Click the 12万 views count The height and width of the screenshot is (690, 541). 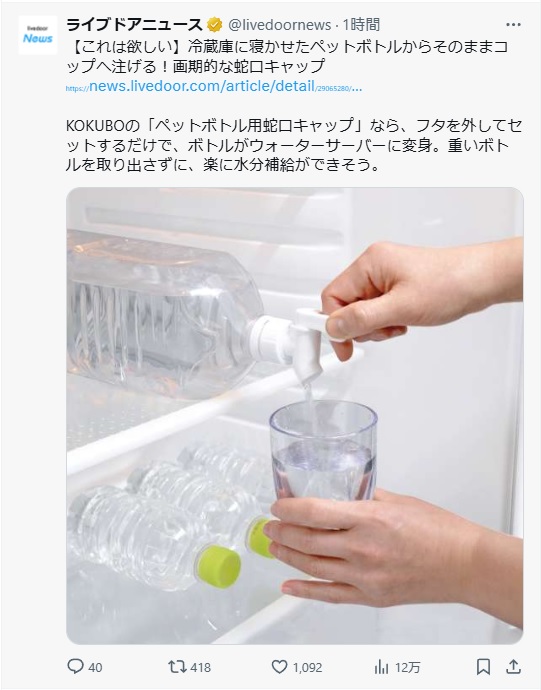407,668
